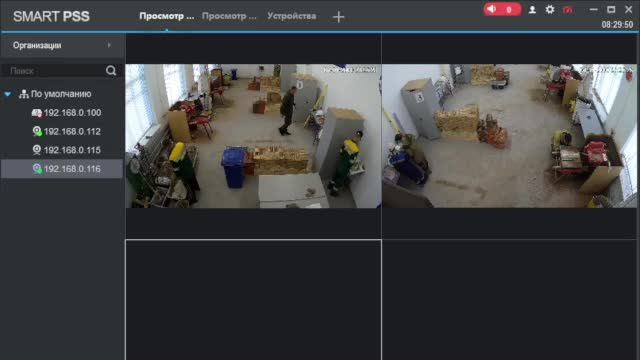Screen dimensions: 640x360
Task: Click the Организации panel header
Action: 62,45
